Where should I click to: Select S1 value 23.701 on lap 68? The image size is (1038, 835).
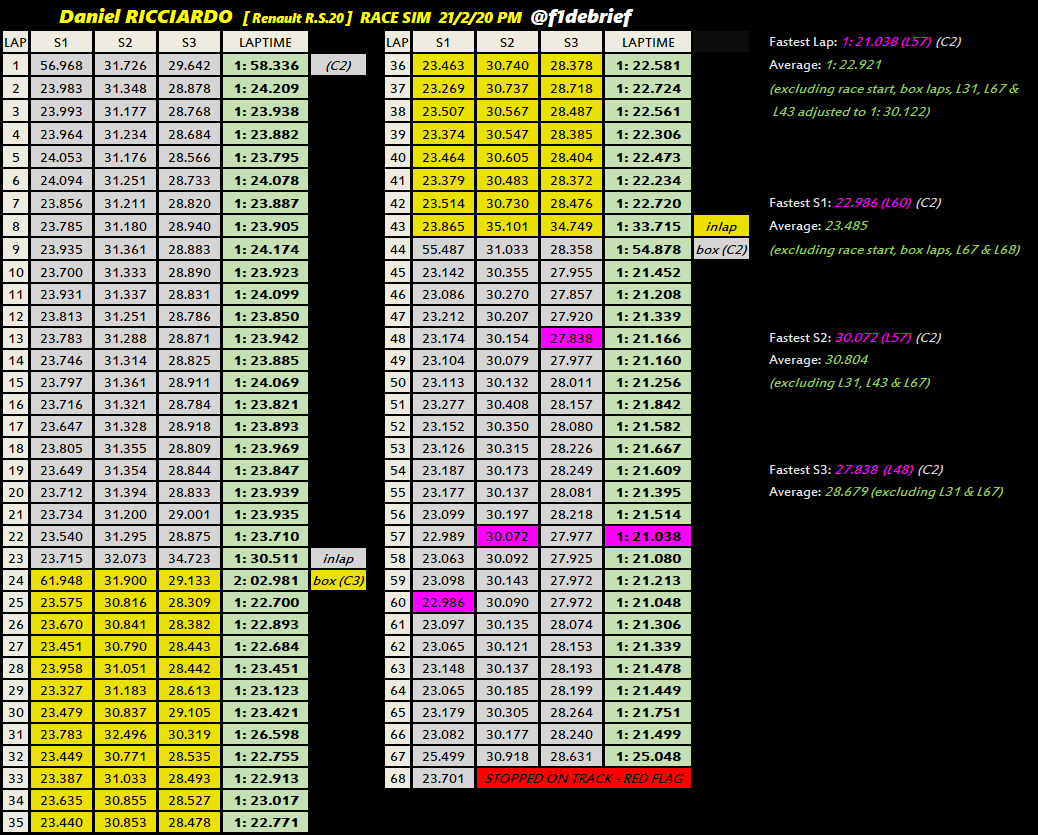443,778
